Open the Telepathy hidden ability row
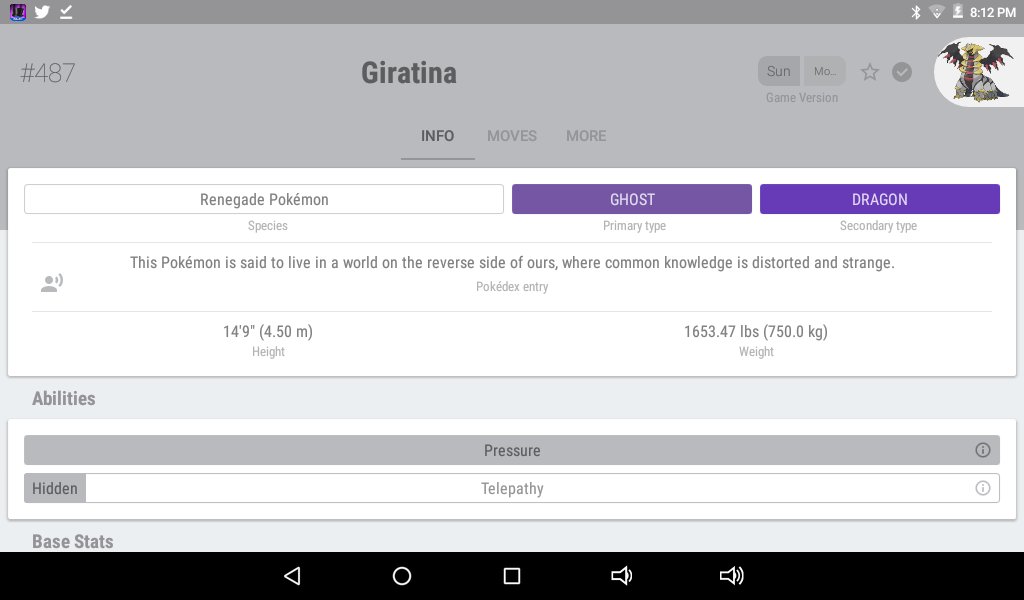Viewport: 1024px width, 600px height. click(x=512, y=488)
